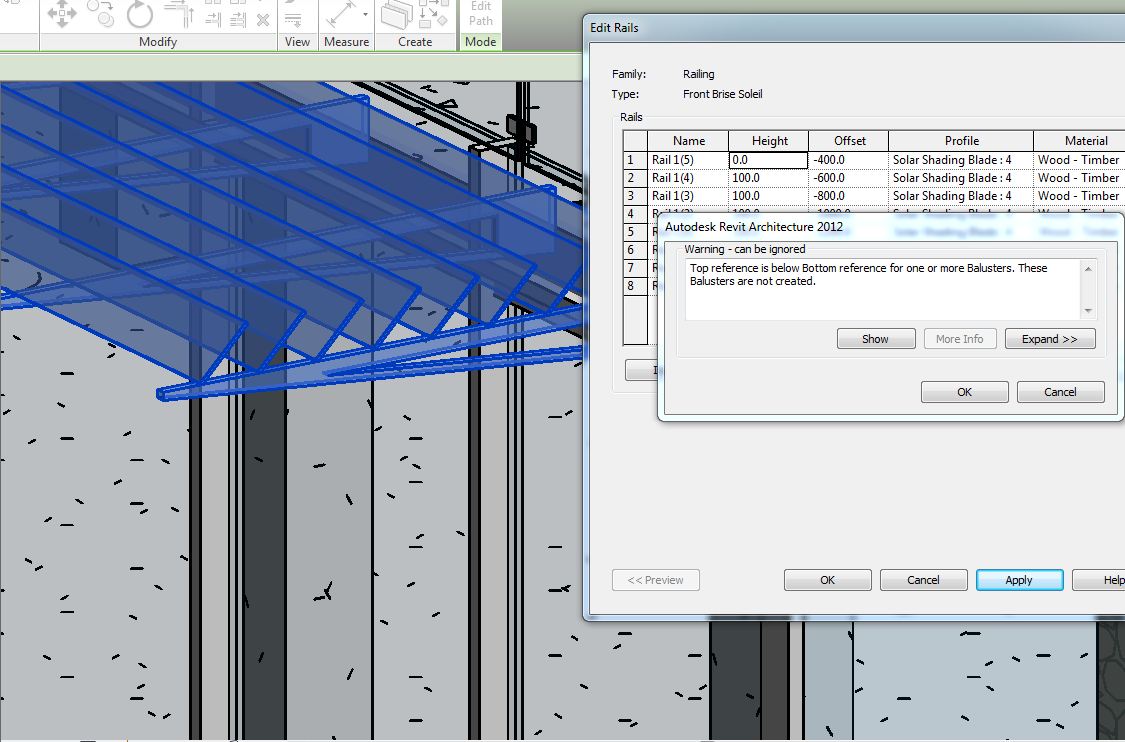The image size is (1125, 742).
Task: Click Apply in the Edit Rails dialog
Action: pyautogui.click(x=1018, y=580)
